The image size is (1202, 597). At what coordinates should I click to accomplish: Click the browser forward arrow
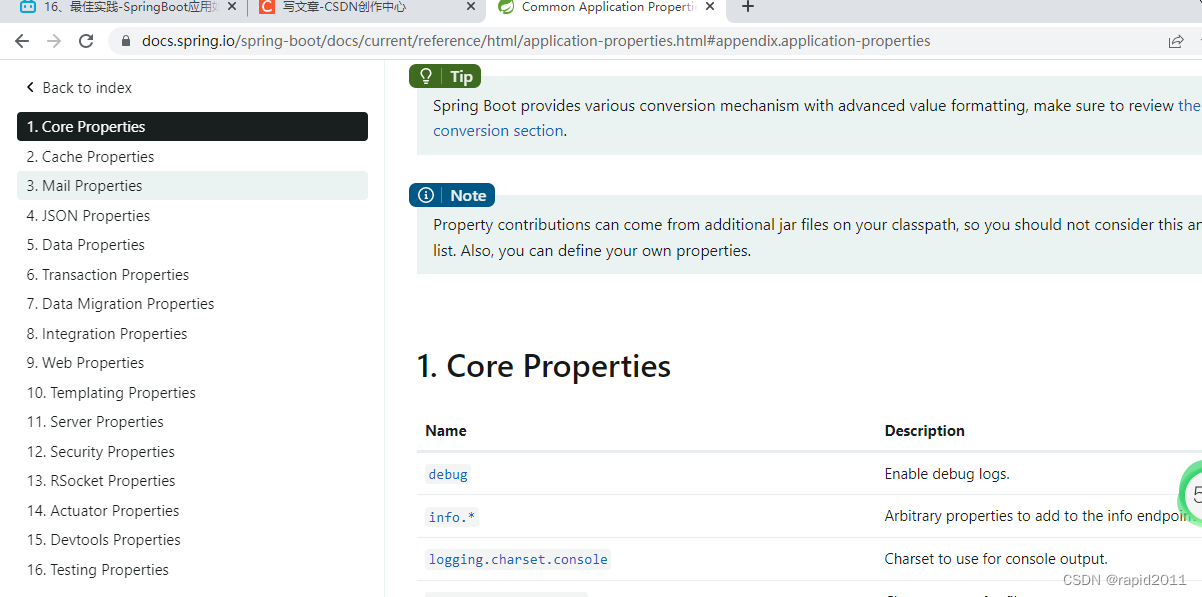(x=54, y=41)
